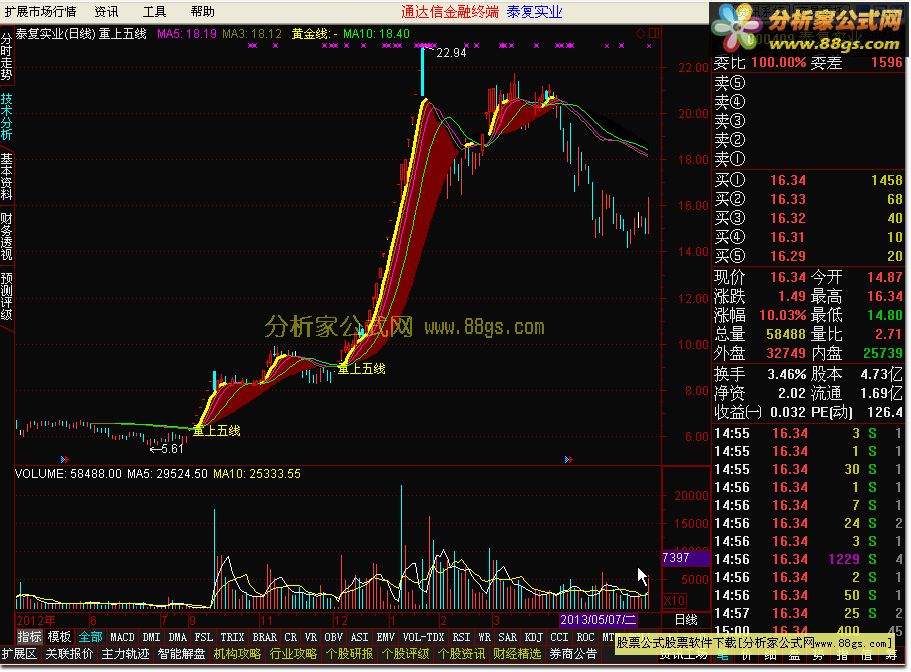Open 财务透视 side tab
911x672 pixels.
[6, 236]
